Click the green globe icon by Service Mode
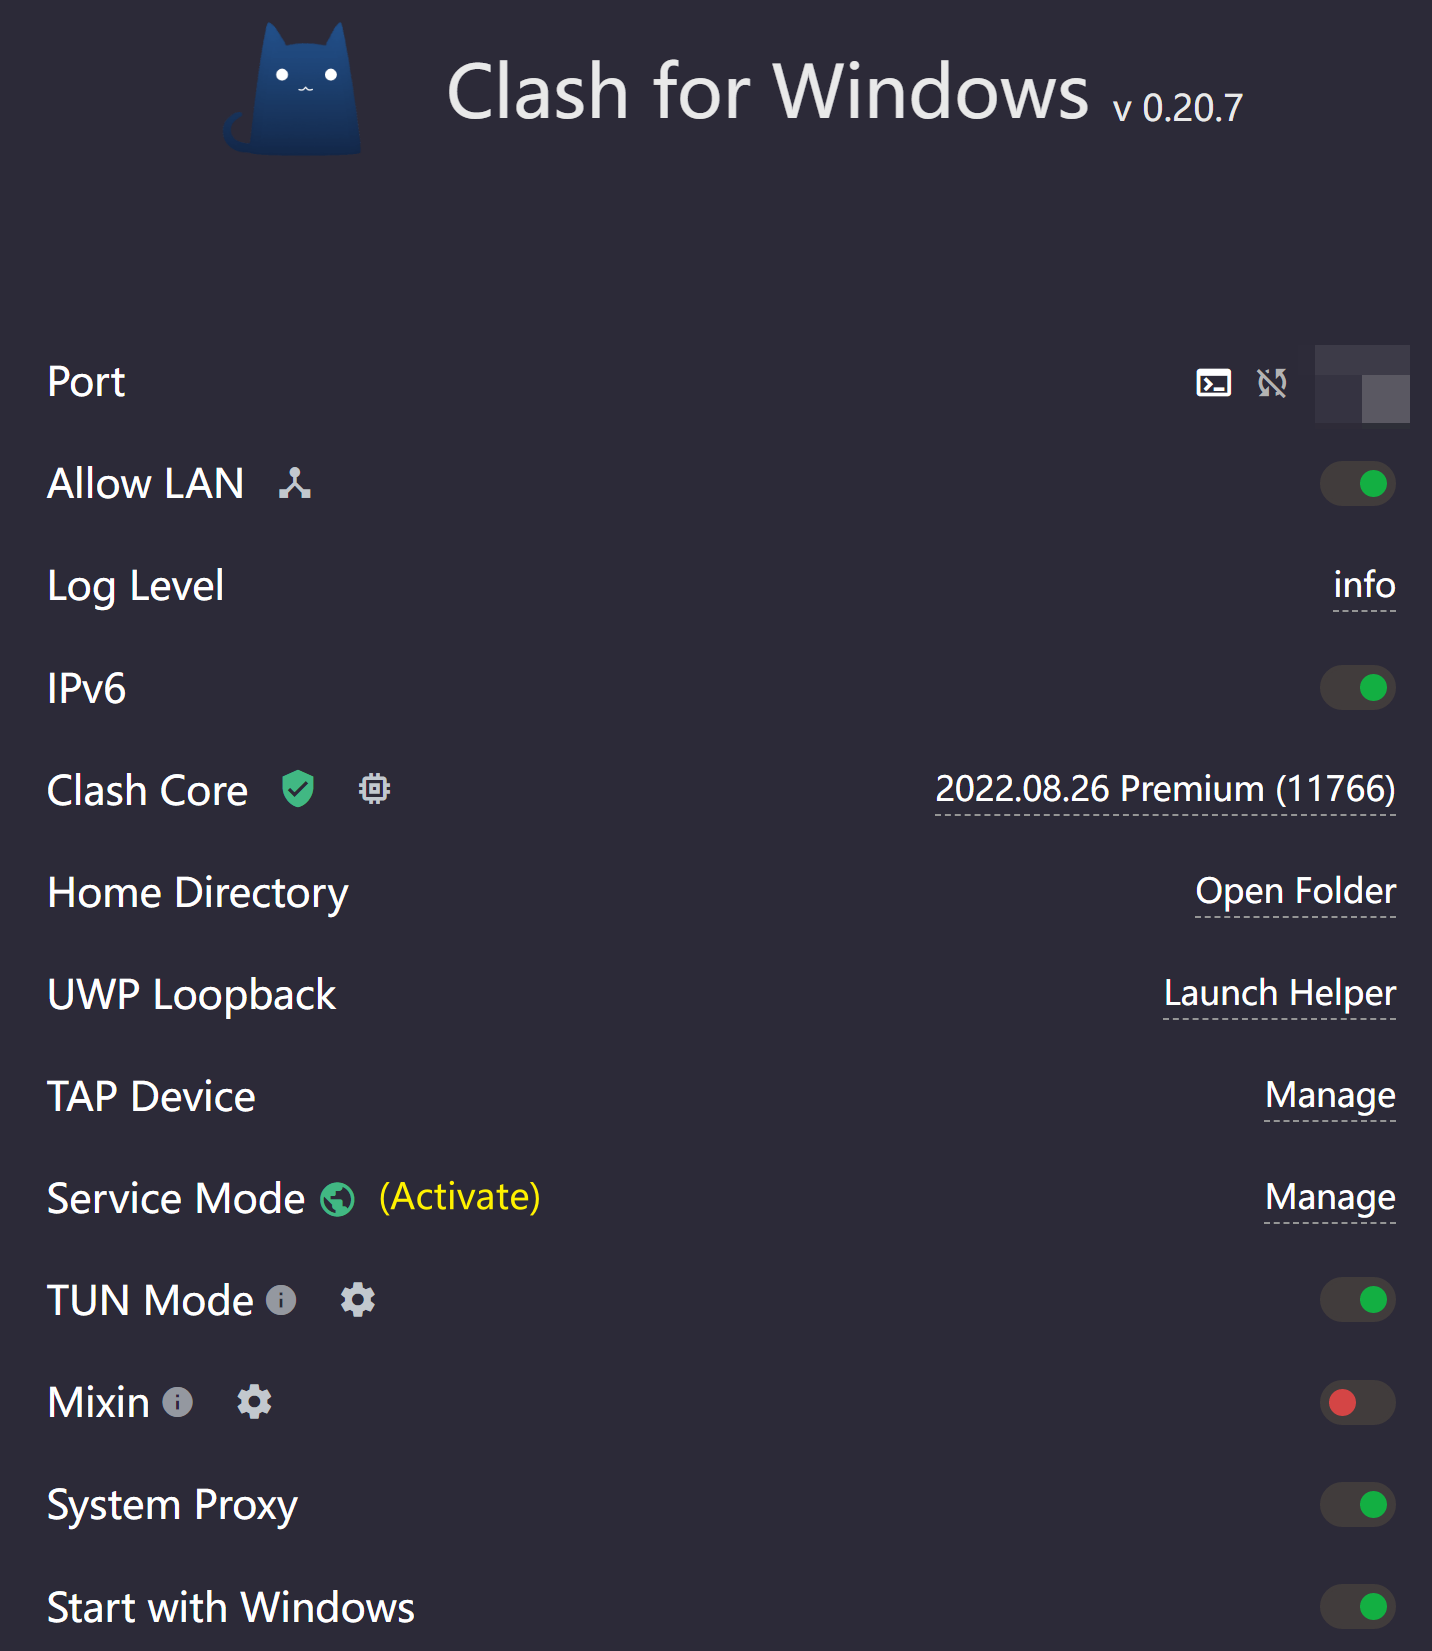 pos(337,1199)
